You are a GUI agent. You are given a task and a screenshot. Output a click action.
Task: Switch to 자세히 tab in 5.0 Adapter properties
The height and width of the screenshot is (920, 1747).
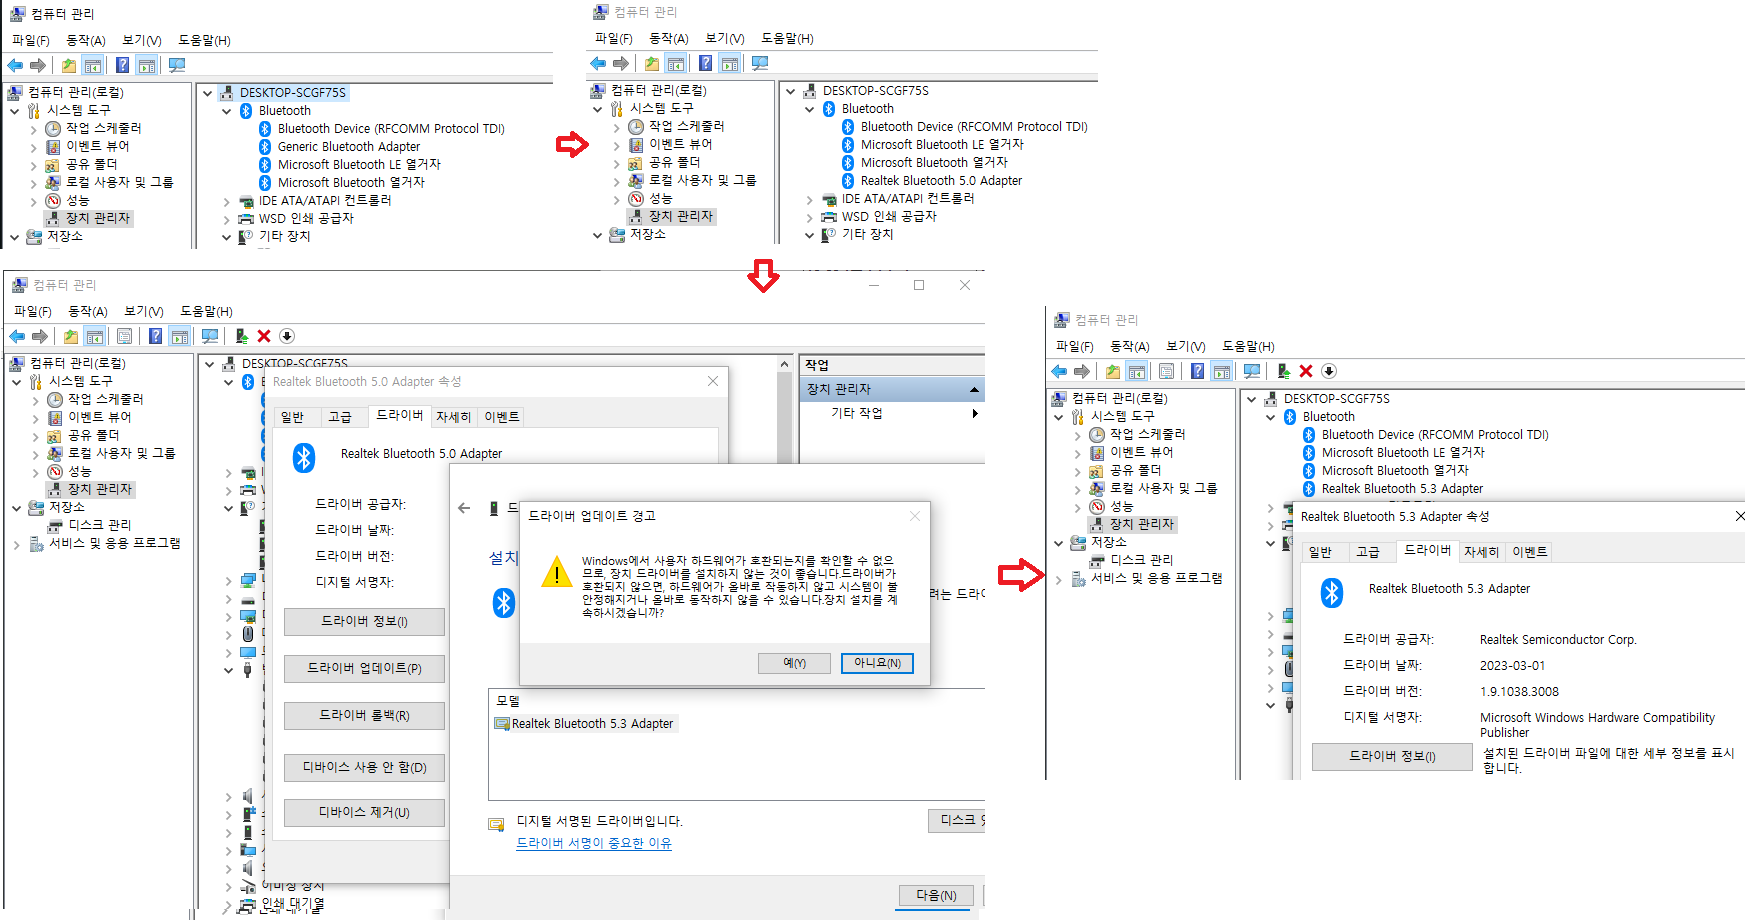coord(453,417)
